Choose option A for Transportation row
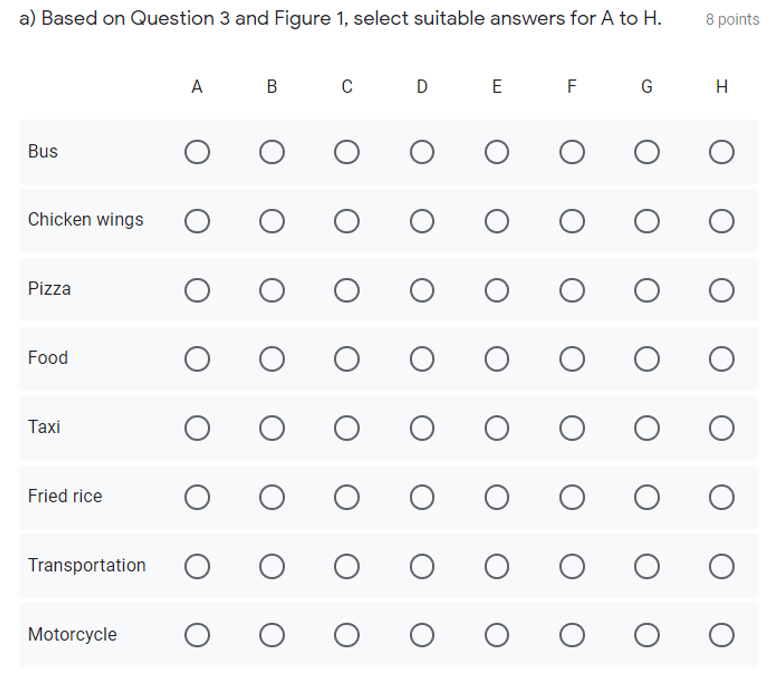 (x=197, y=566)
